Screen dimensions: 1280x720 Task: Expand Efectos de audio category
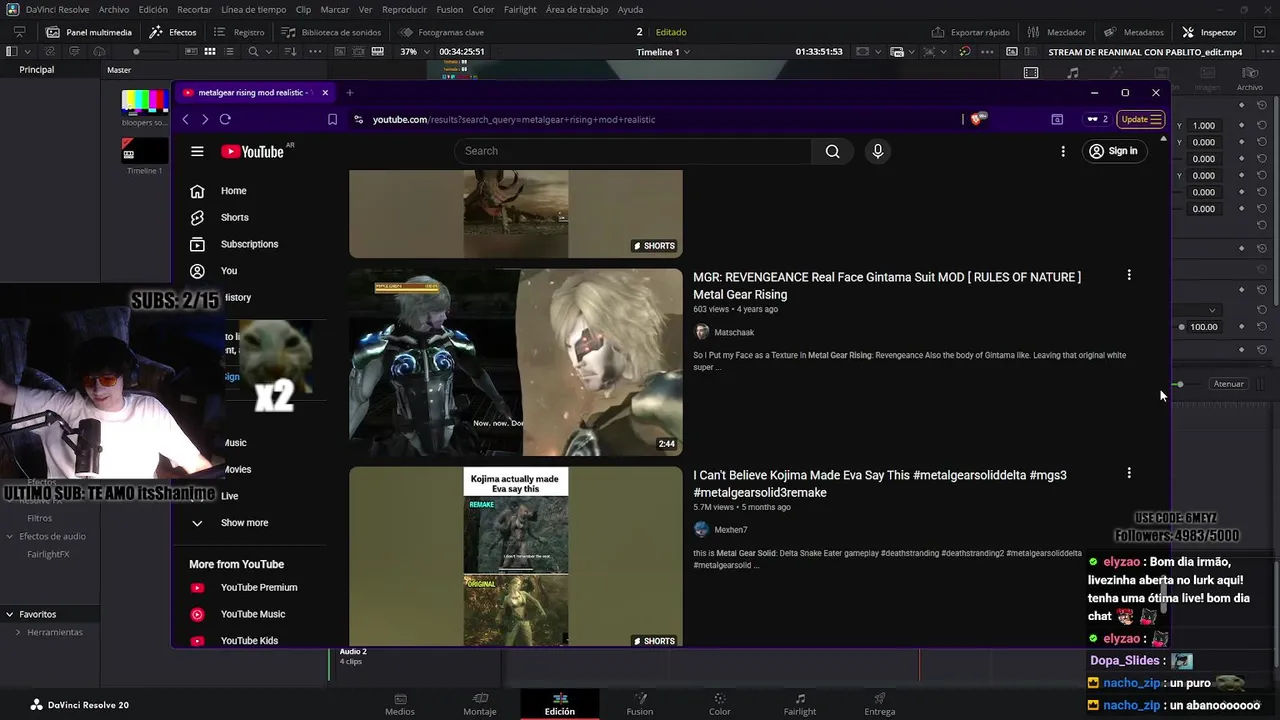(10, 536)
